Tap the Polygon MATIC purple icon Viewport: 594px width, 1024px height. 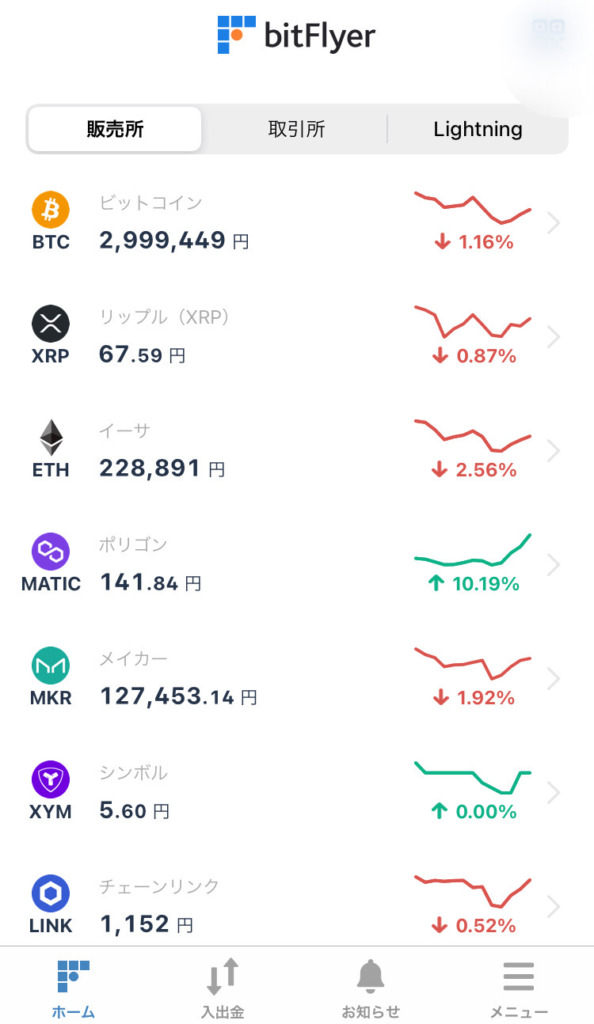pos(51,551)
